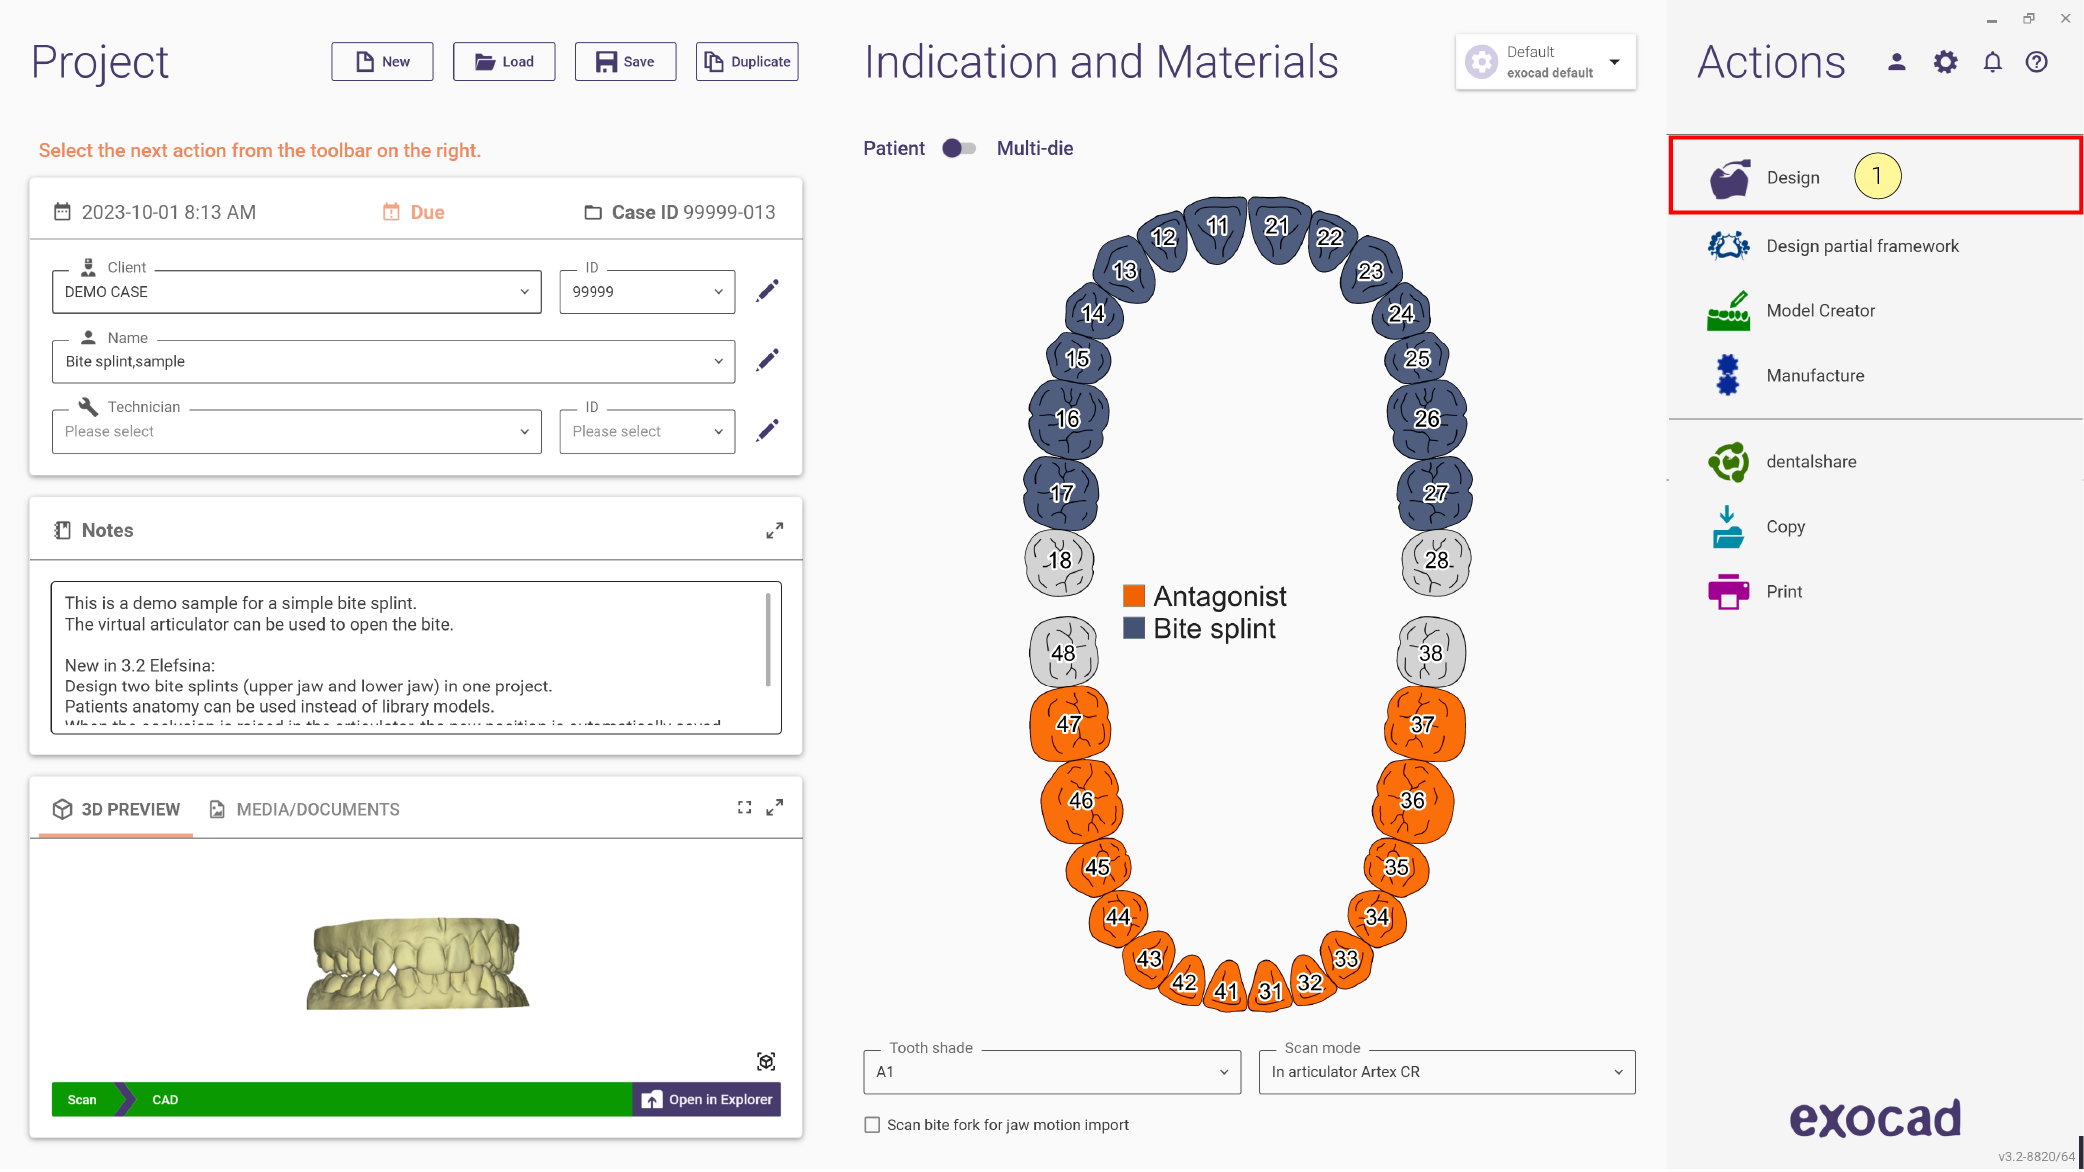Viewport: 2084px width, 1172px height.
Task: Click the Duplicate project button
Action: click(x=747, y=62)
